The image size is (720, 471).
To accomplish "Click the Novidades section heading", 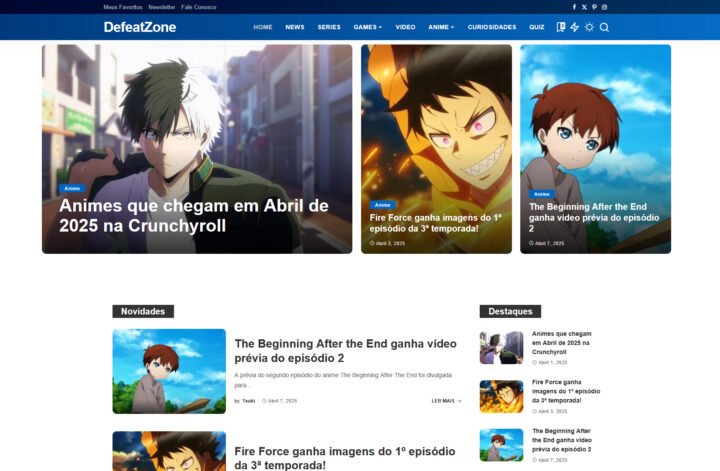I will 143,311.
